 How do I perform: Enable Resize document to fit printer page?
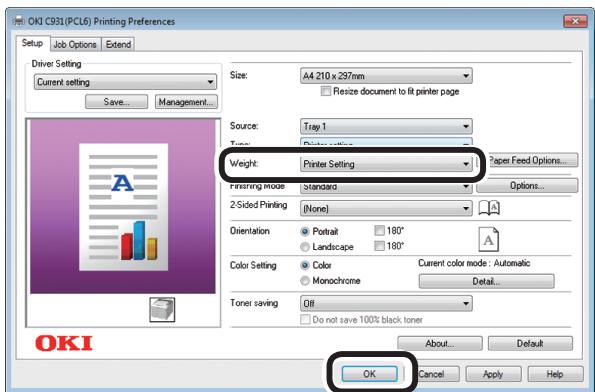(x=326, y=91)
